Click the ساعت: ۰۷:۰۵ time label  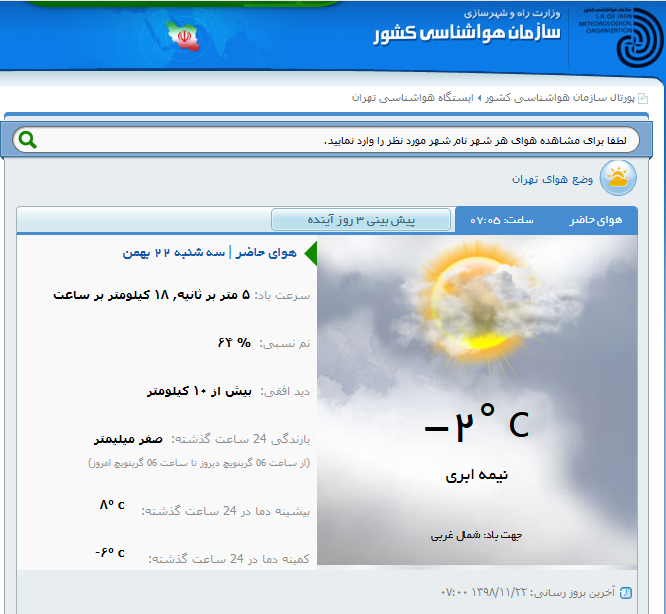(502, 220)
